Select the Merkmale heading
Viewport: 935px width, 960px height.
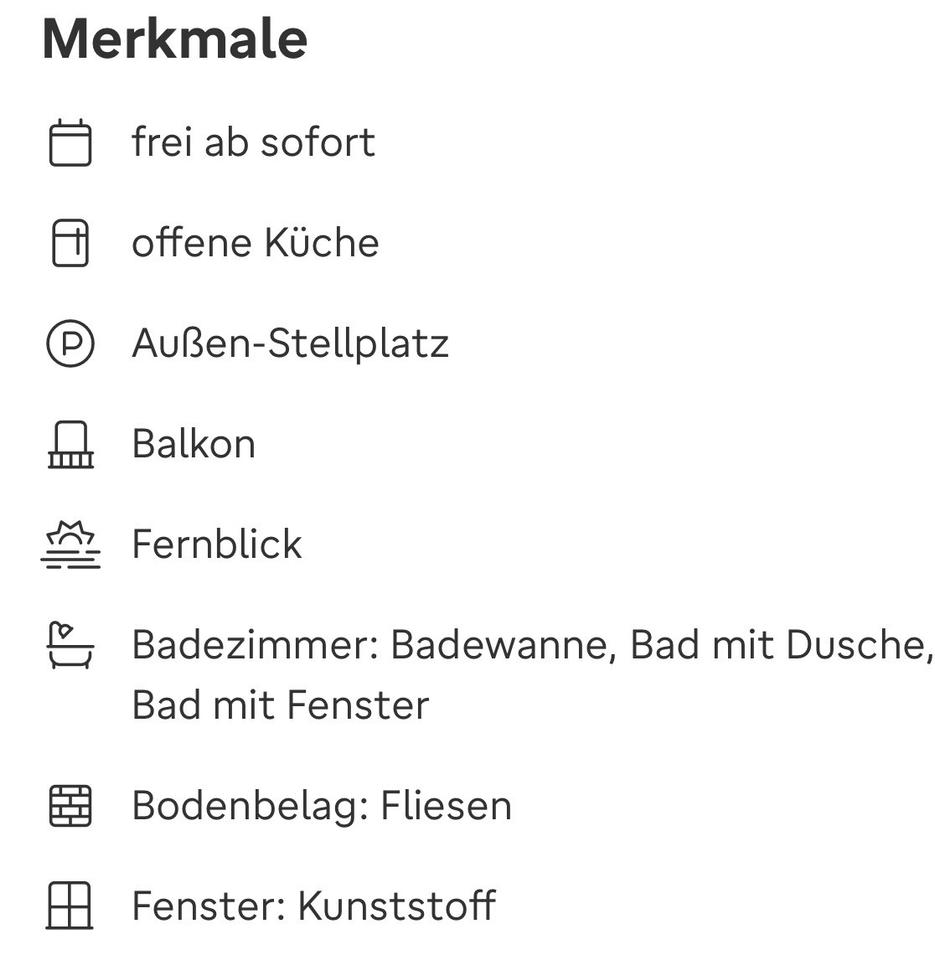tap(175, 40)
